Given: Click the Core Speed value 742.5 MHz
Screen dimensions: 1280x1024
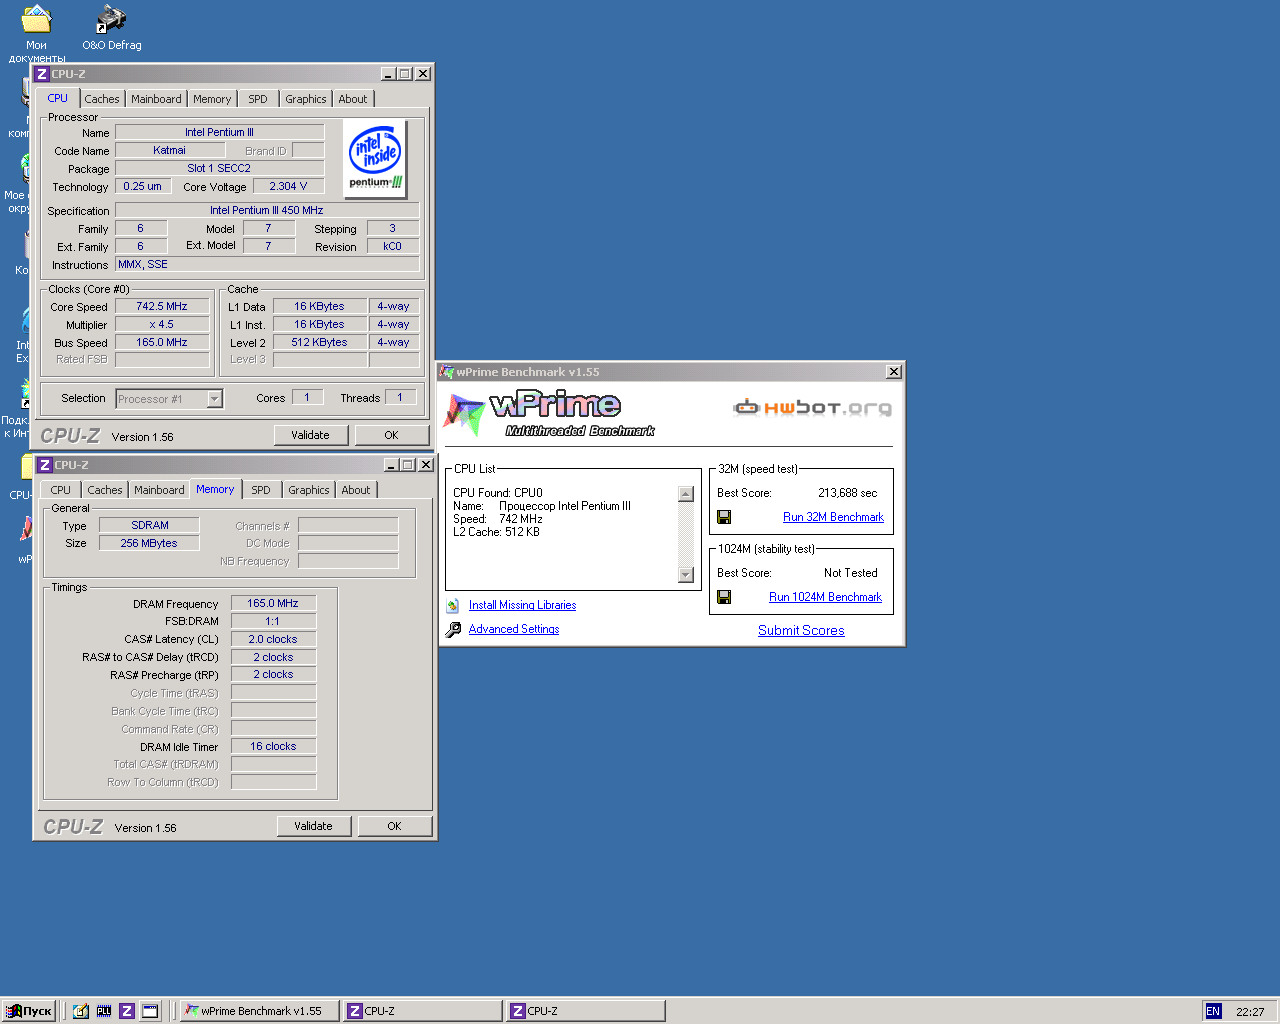Looking at the screenshot, I should pos(162,306).
